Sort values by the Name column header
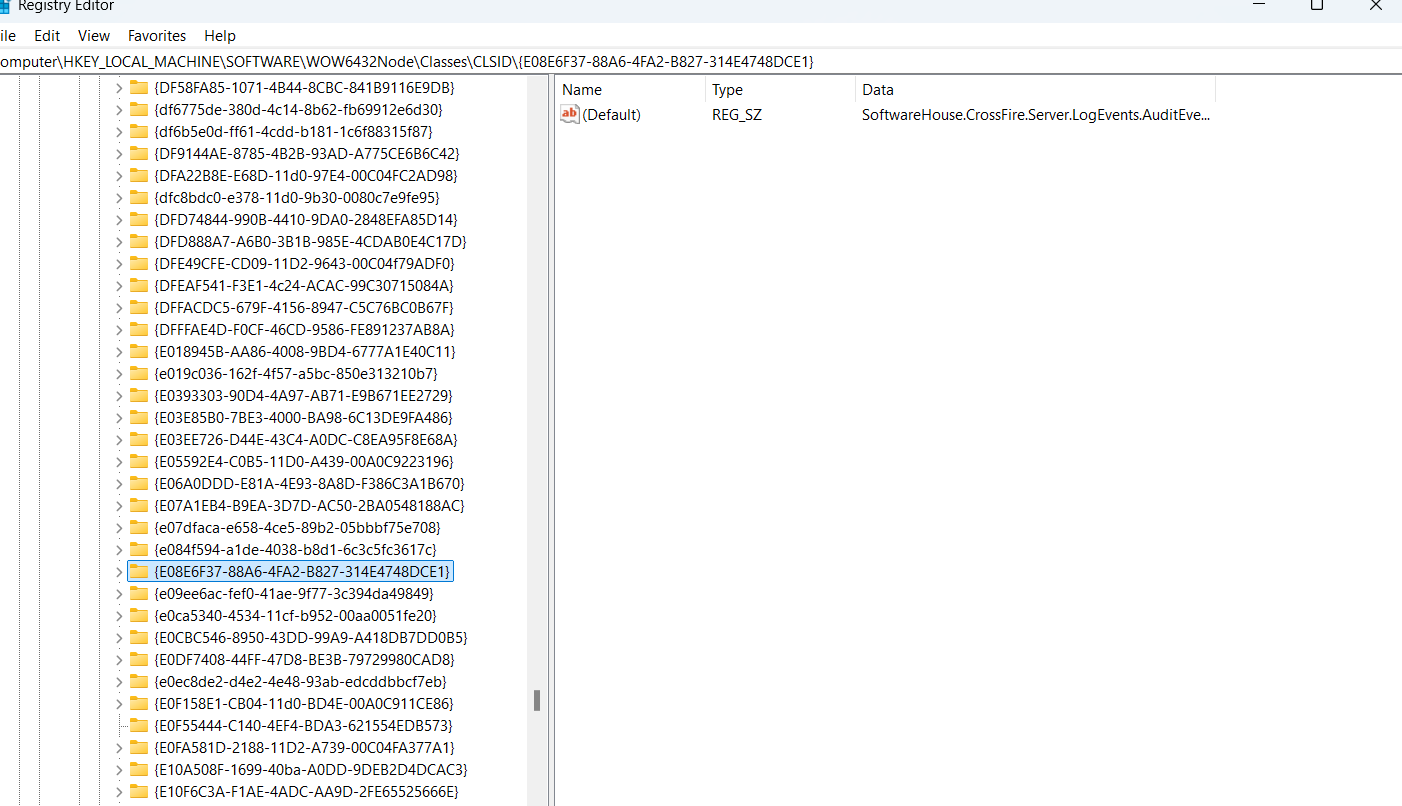This screenshot has height=806, width=1402. (x=630, y=90)
